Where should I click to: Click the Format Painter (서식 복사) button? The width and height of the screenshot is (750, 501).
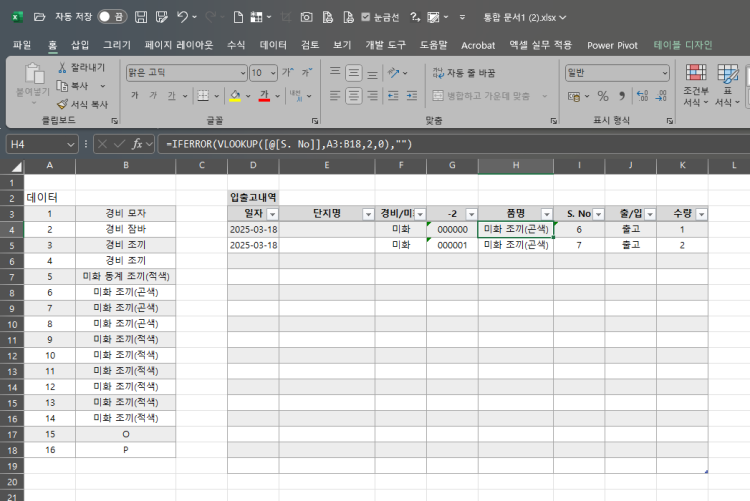[x=81, y=103]
